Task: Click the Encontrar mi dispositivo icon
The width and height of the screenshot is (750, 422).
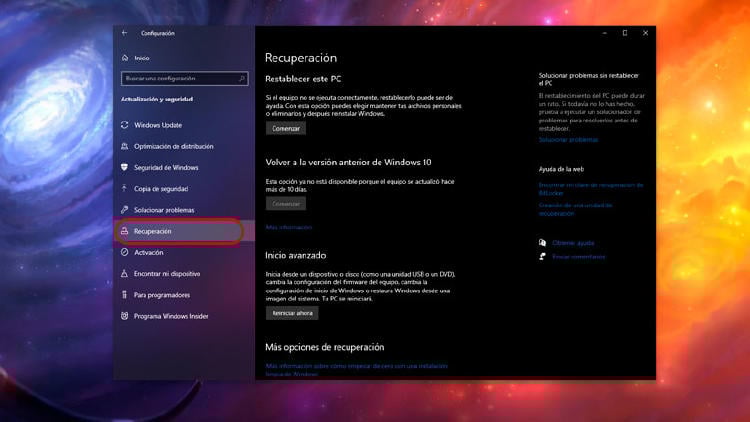Action: tap(125, 273)
